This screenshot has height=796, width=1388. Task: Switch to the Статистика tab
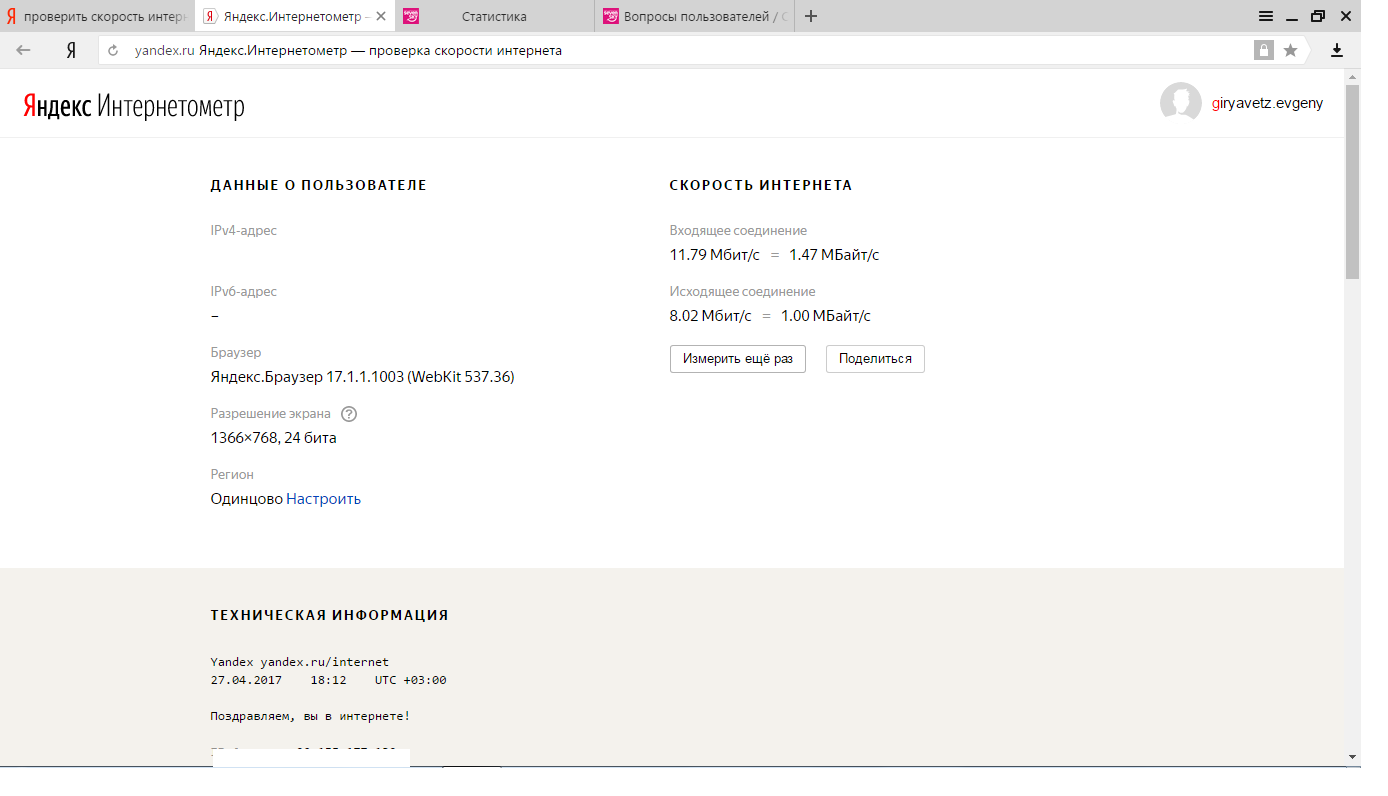[x=494, y=16]
